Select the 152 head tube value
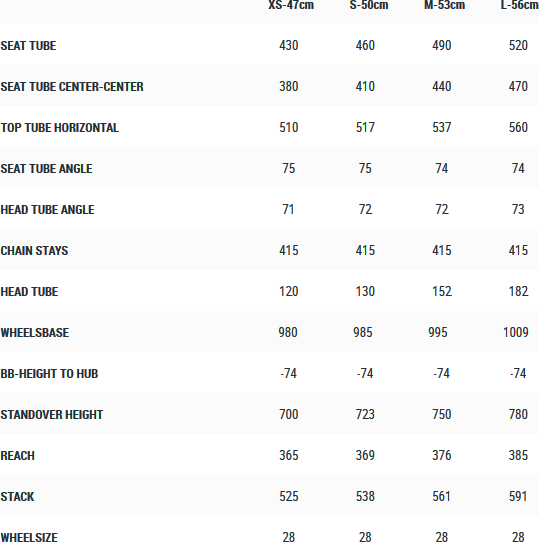Image resolution: width=539 pixels, height=542 pixels. [x=442, y=291]
